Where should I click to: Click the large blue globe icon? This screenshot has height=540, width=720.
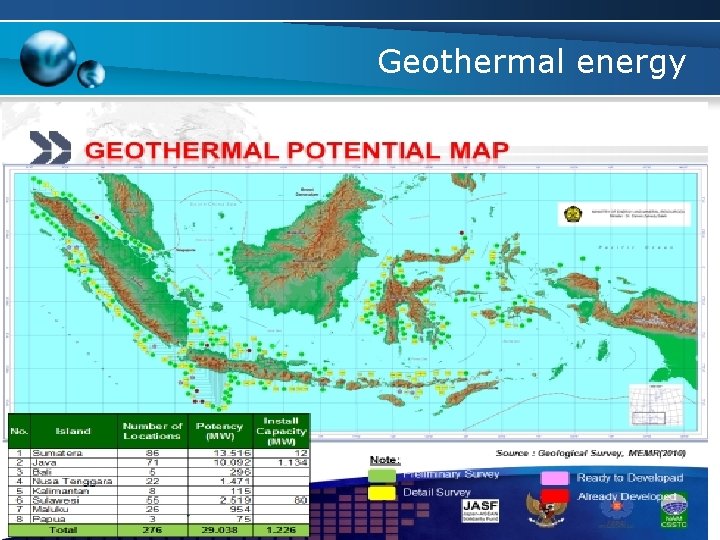(48, 58)
